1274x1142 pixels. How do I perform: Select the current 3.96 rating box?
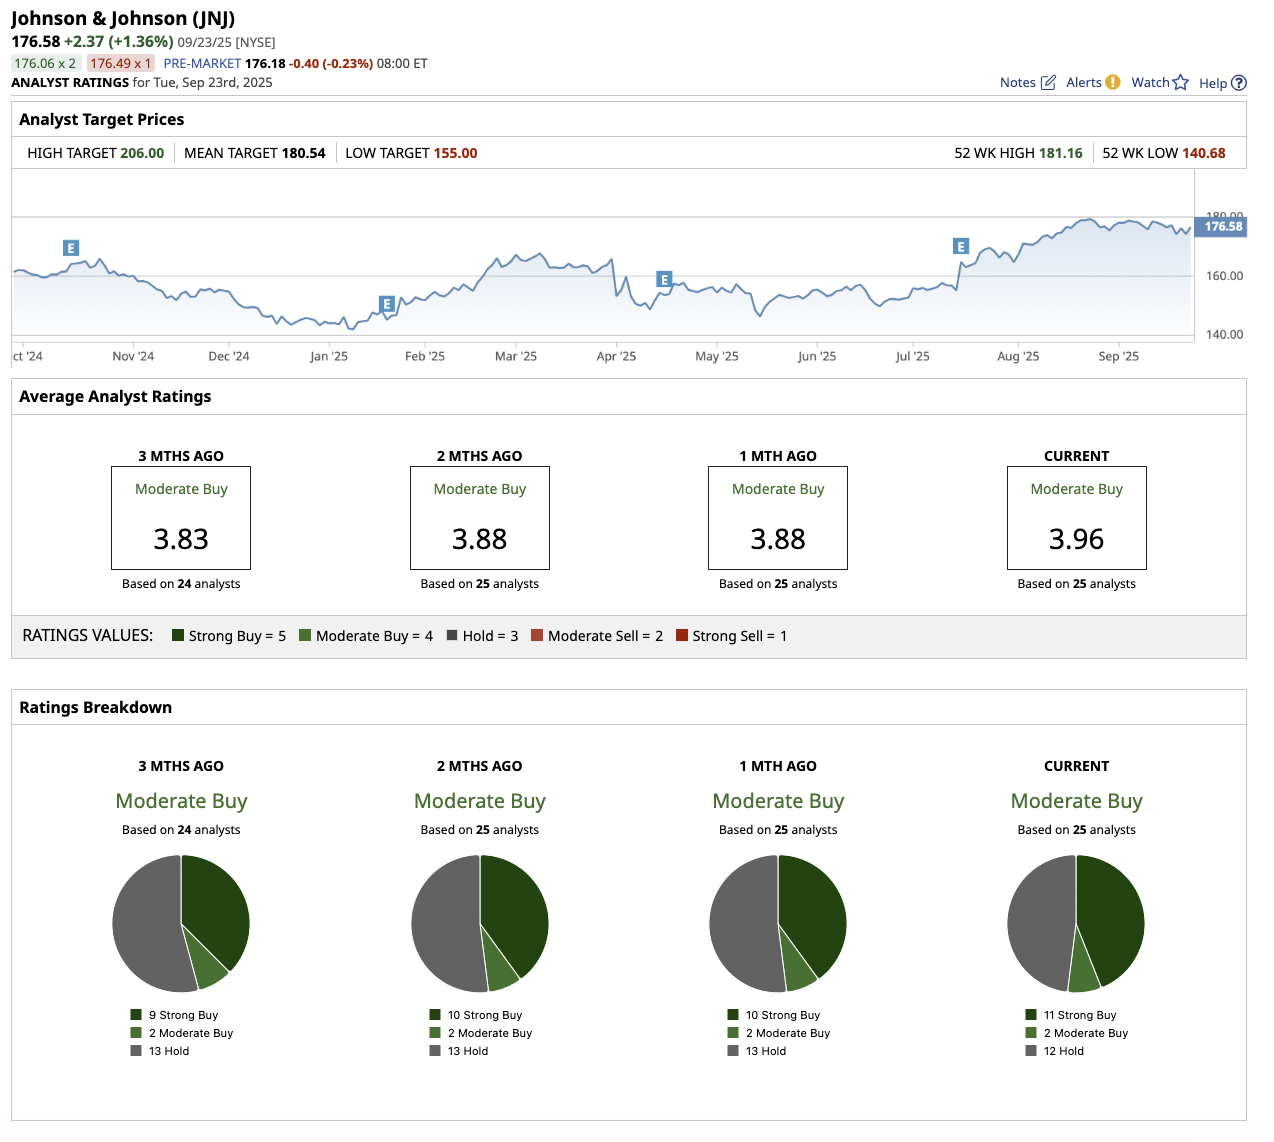(x=1076, y=518)
